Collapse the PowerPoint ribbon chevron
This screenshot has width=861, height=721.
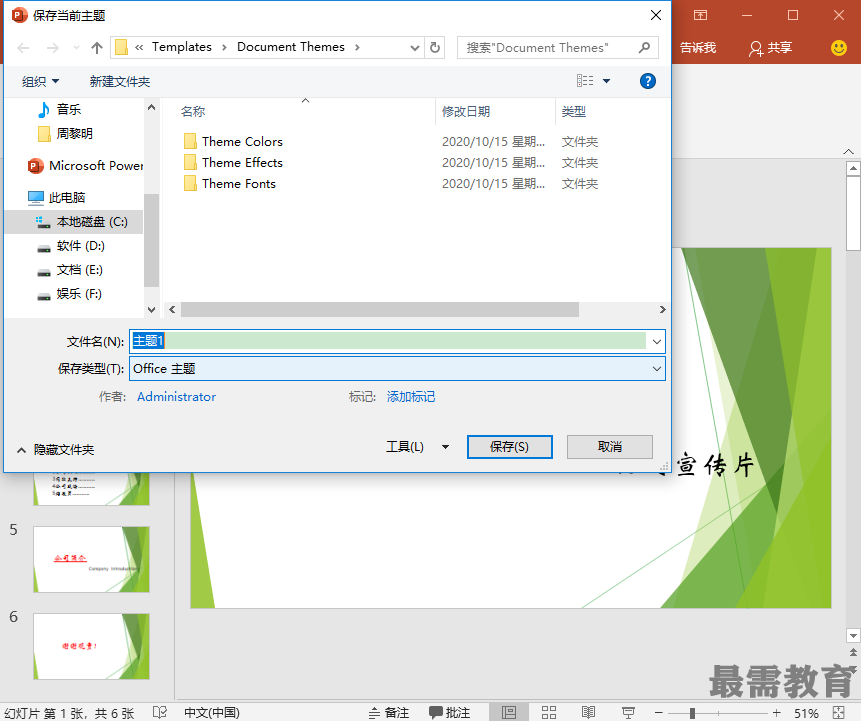tap(848, 152)
